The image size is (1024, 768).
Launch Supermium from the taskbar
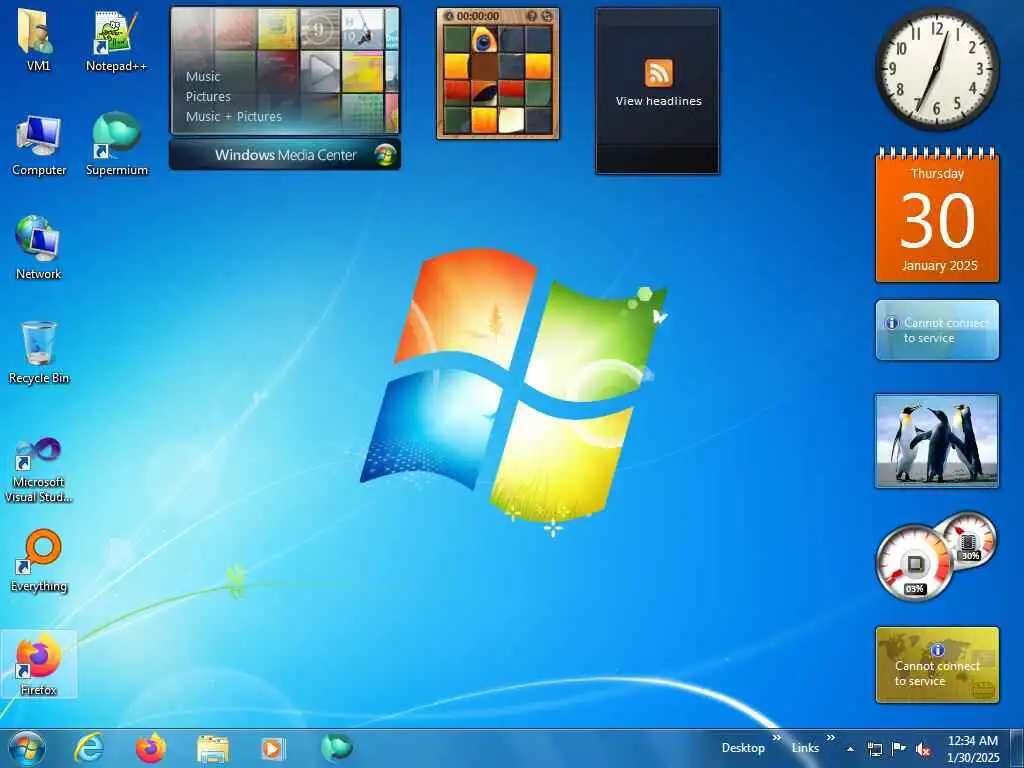(x=336, y=748)
